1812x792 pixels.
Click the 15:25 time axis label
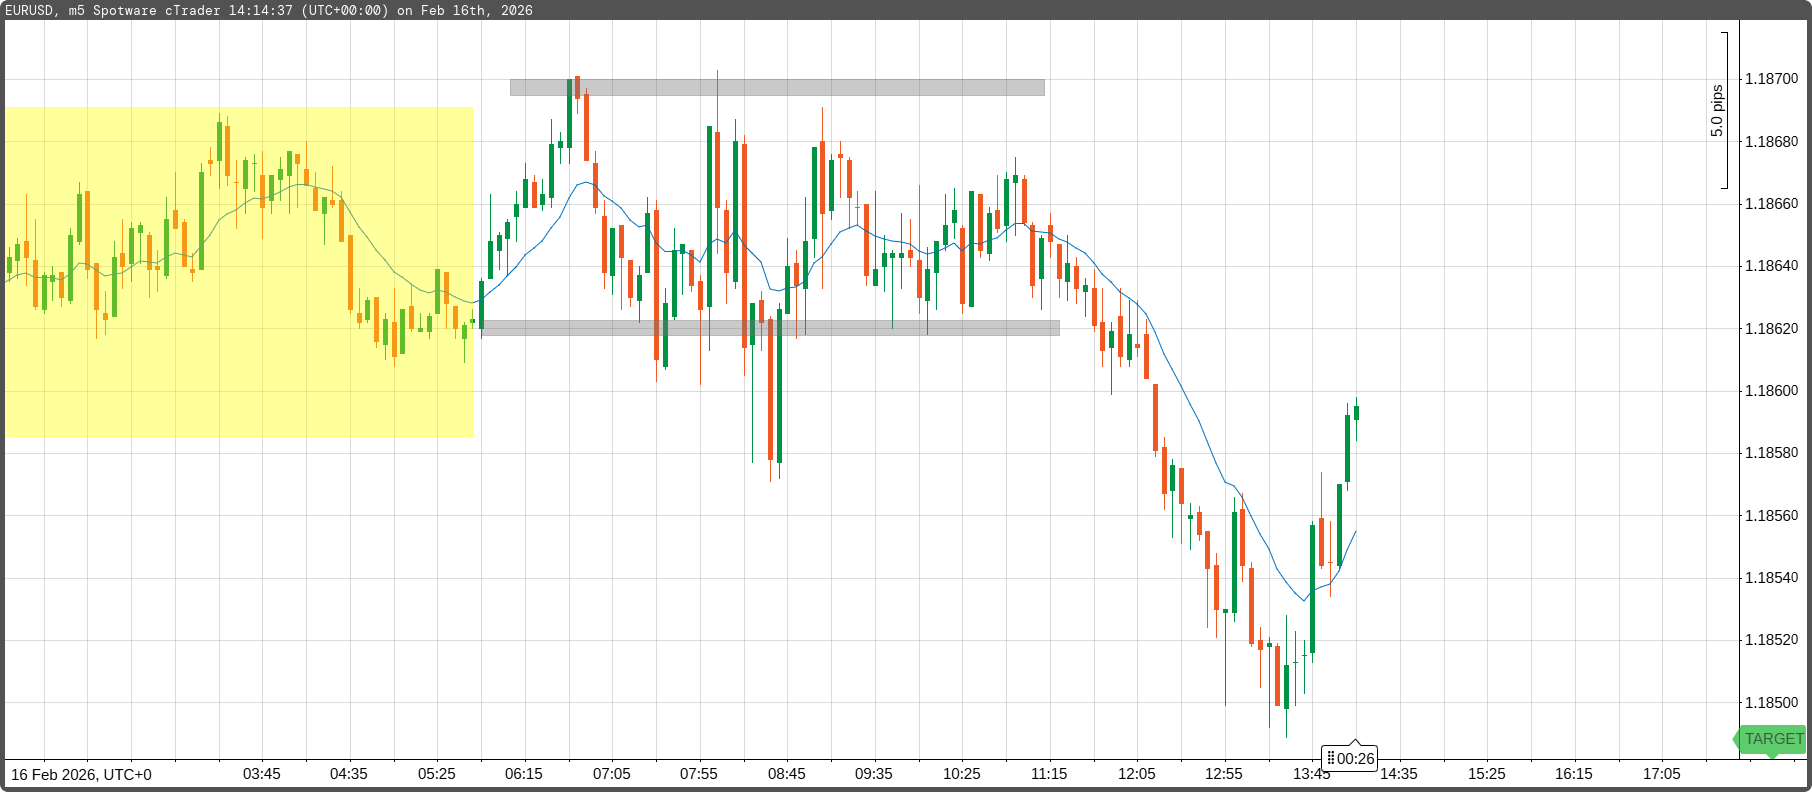pyautogui.click(x=1487, y=774)
